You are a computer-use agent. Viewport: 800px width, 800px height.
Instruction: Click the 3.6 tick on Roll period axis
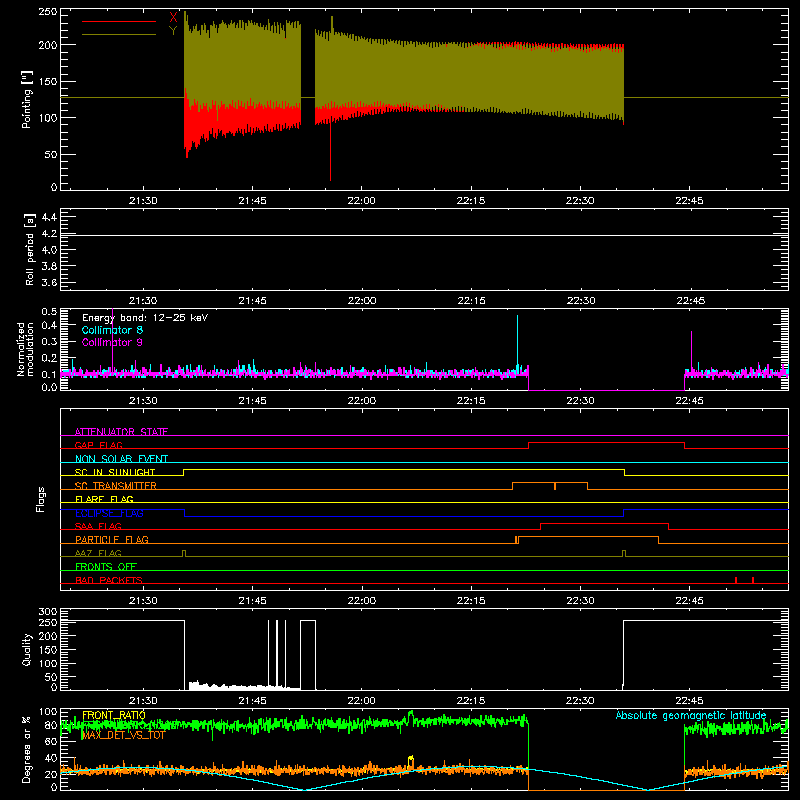click(x=49, y=282)
